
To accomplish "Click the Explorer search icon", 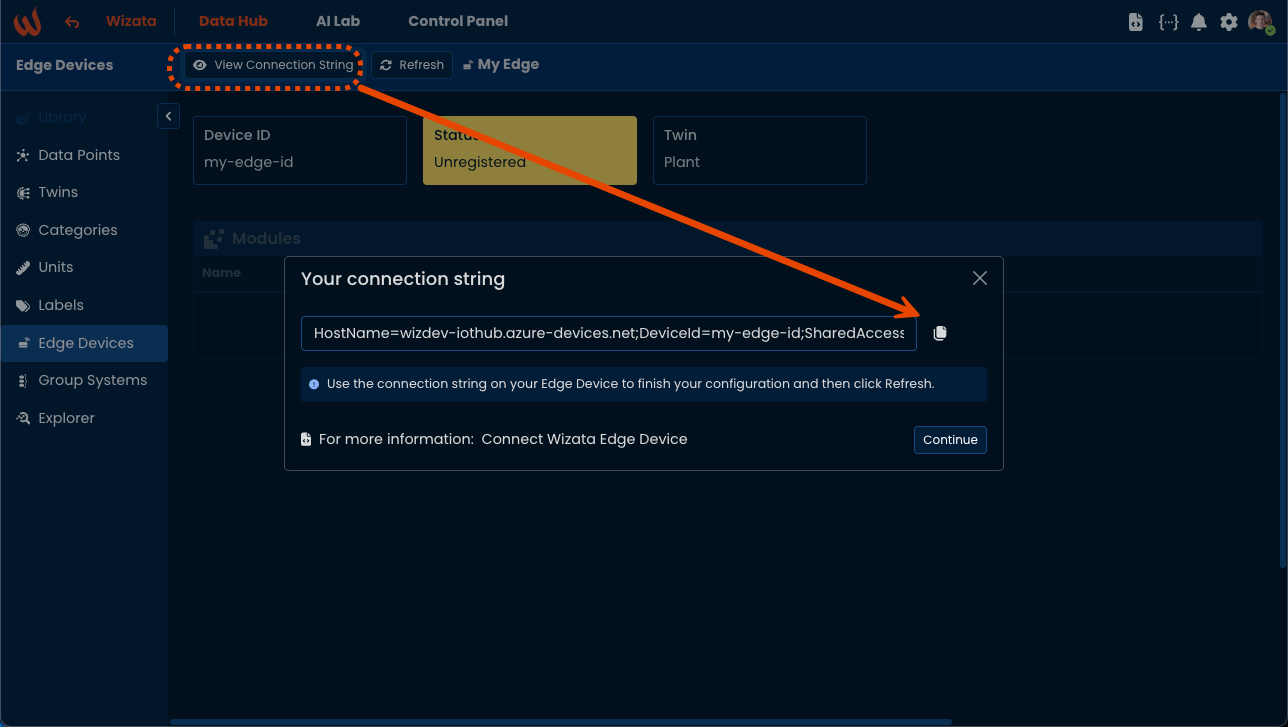I will pos(23,418).
